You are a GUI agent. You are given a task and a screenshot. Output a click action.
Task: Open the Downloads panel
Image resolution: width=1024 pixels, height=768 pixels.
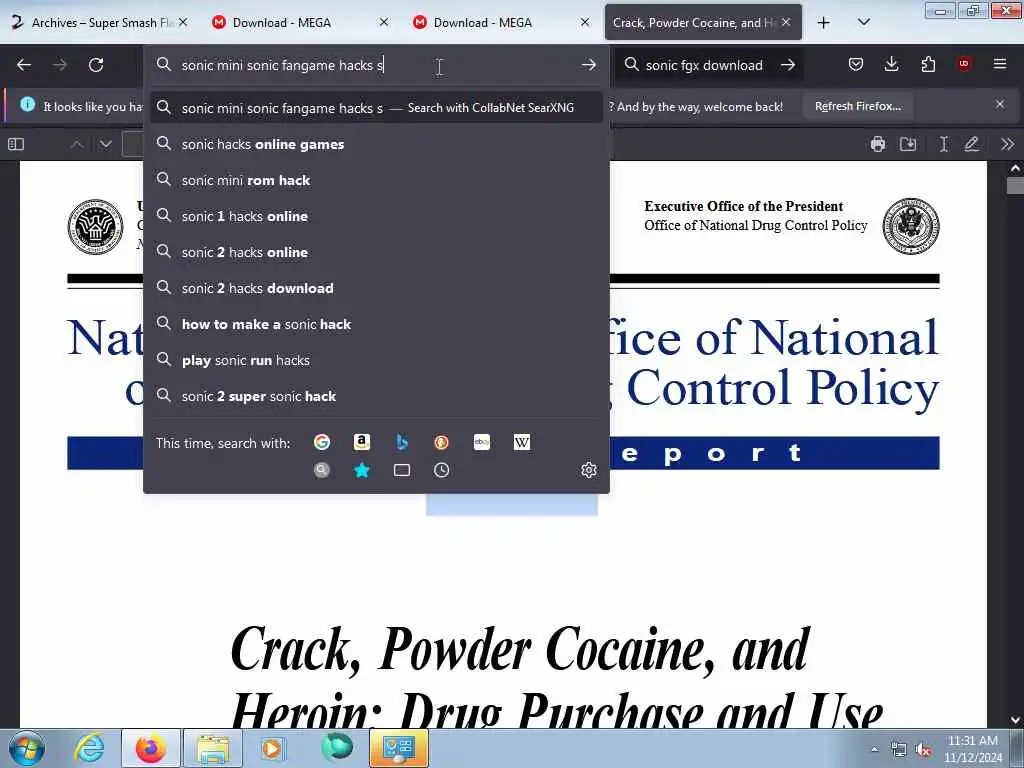click(x=891, y=64)
